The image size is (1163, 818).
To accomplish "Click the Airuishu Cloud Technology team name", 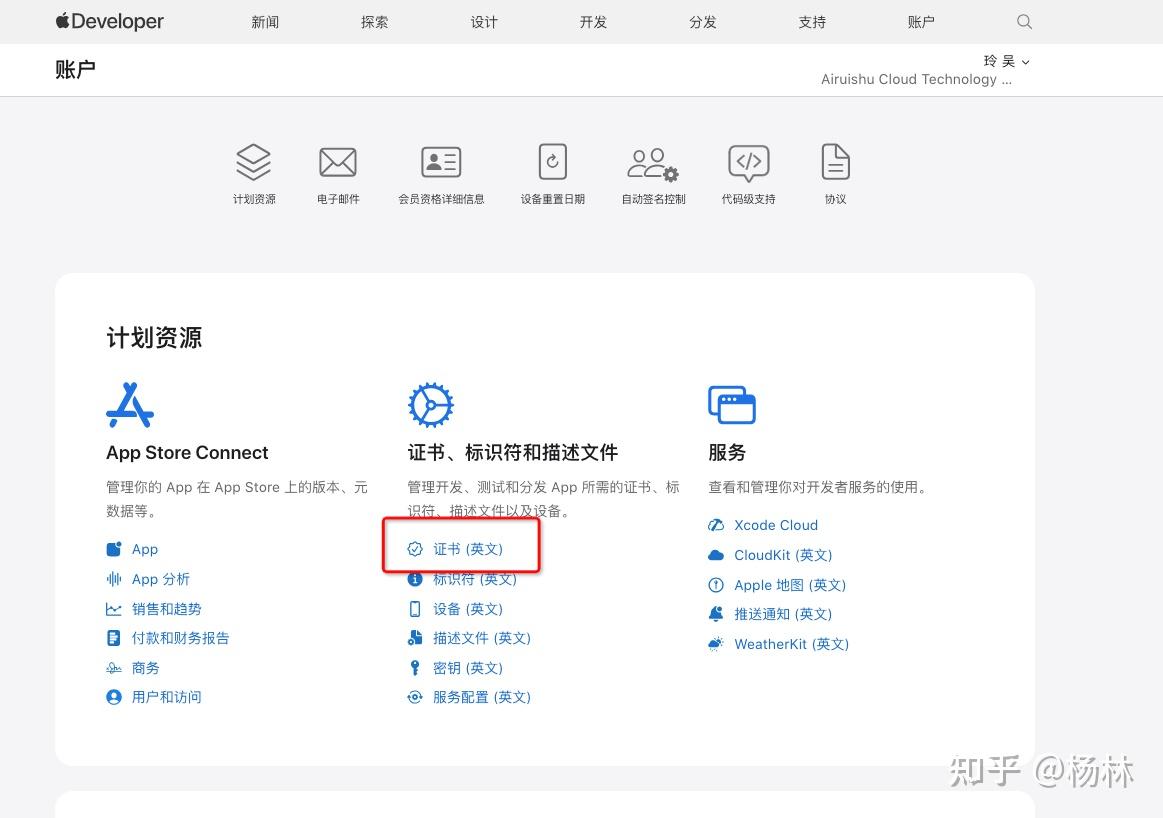I will pyautogui.click(x=916, y=79).
